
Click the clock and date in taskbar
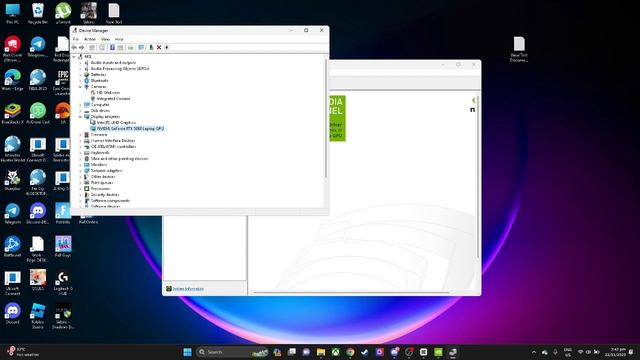[616, 352]
